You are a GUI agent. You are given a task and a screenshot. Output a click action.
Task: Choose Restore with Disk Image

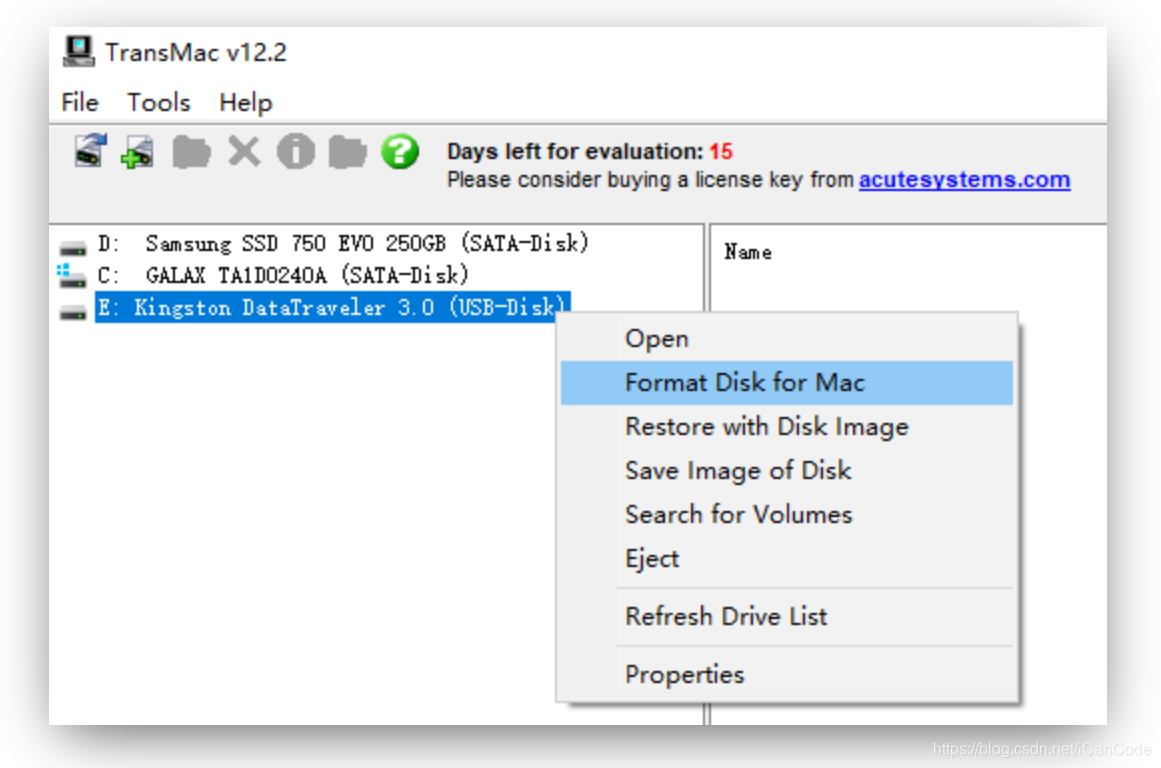tap(786, 427)
